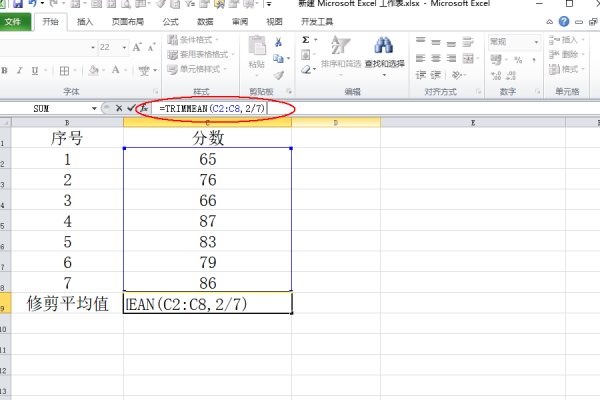Toggle Underline formatting
This screenshot has width=600, height=400.
click(x=34, y=70)
